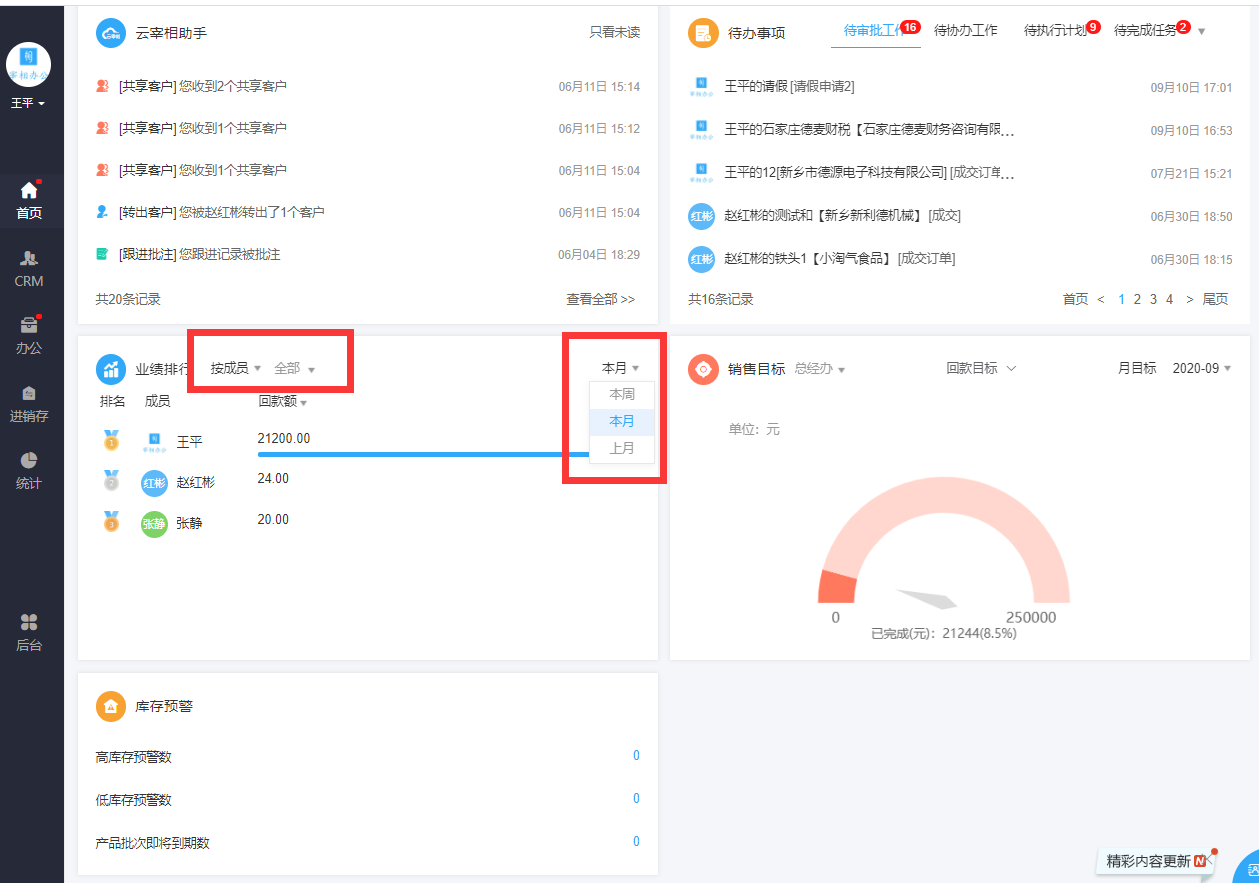Click the next page > arrow
This screenshot has height=883, width=1259.
tap(1190, 298)
